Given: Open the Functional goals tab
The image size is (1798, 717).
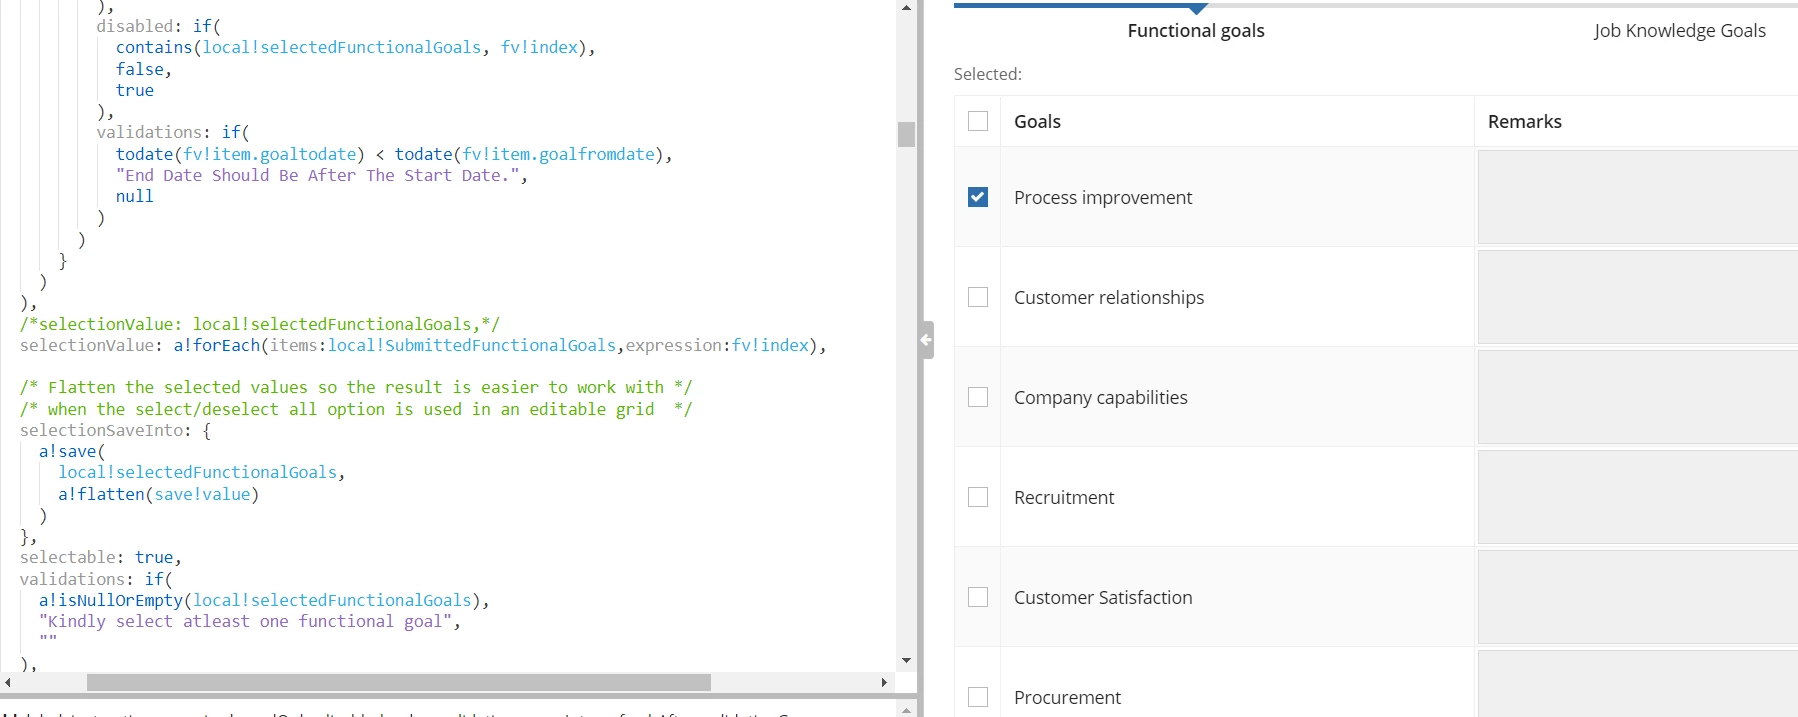Looking at the screenshot, I should [x=1196, y=31].
